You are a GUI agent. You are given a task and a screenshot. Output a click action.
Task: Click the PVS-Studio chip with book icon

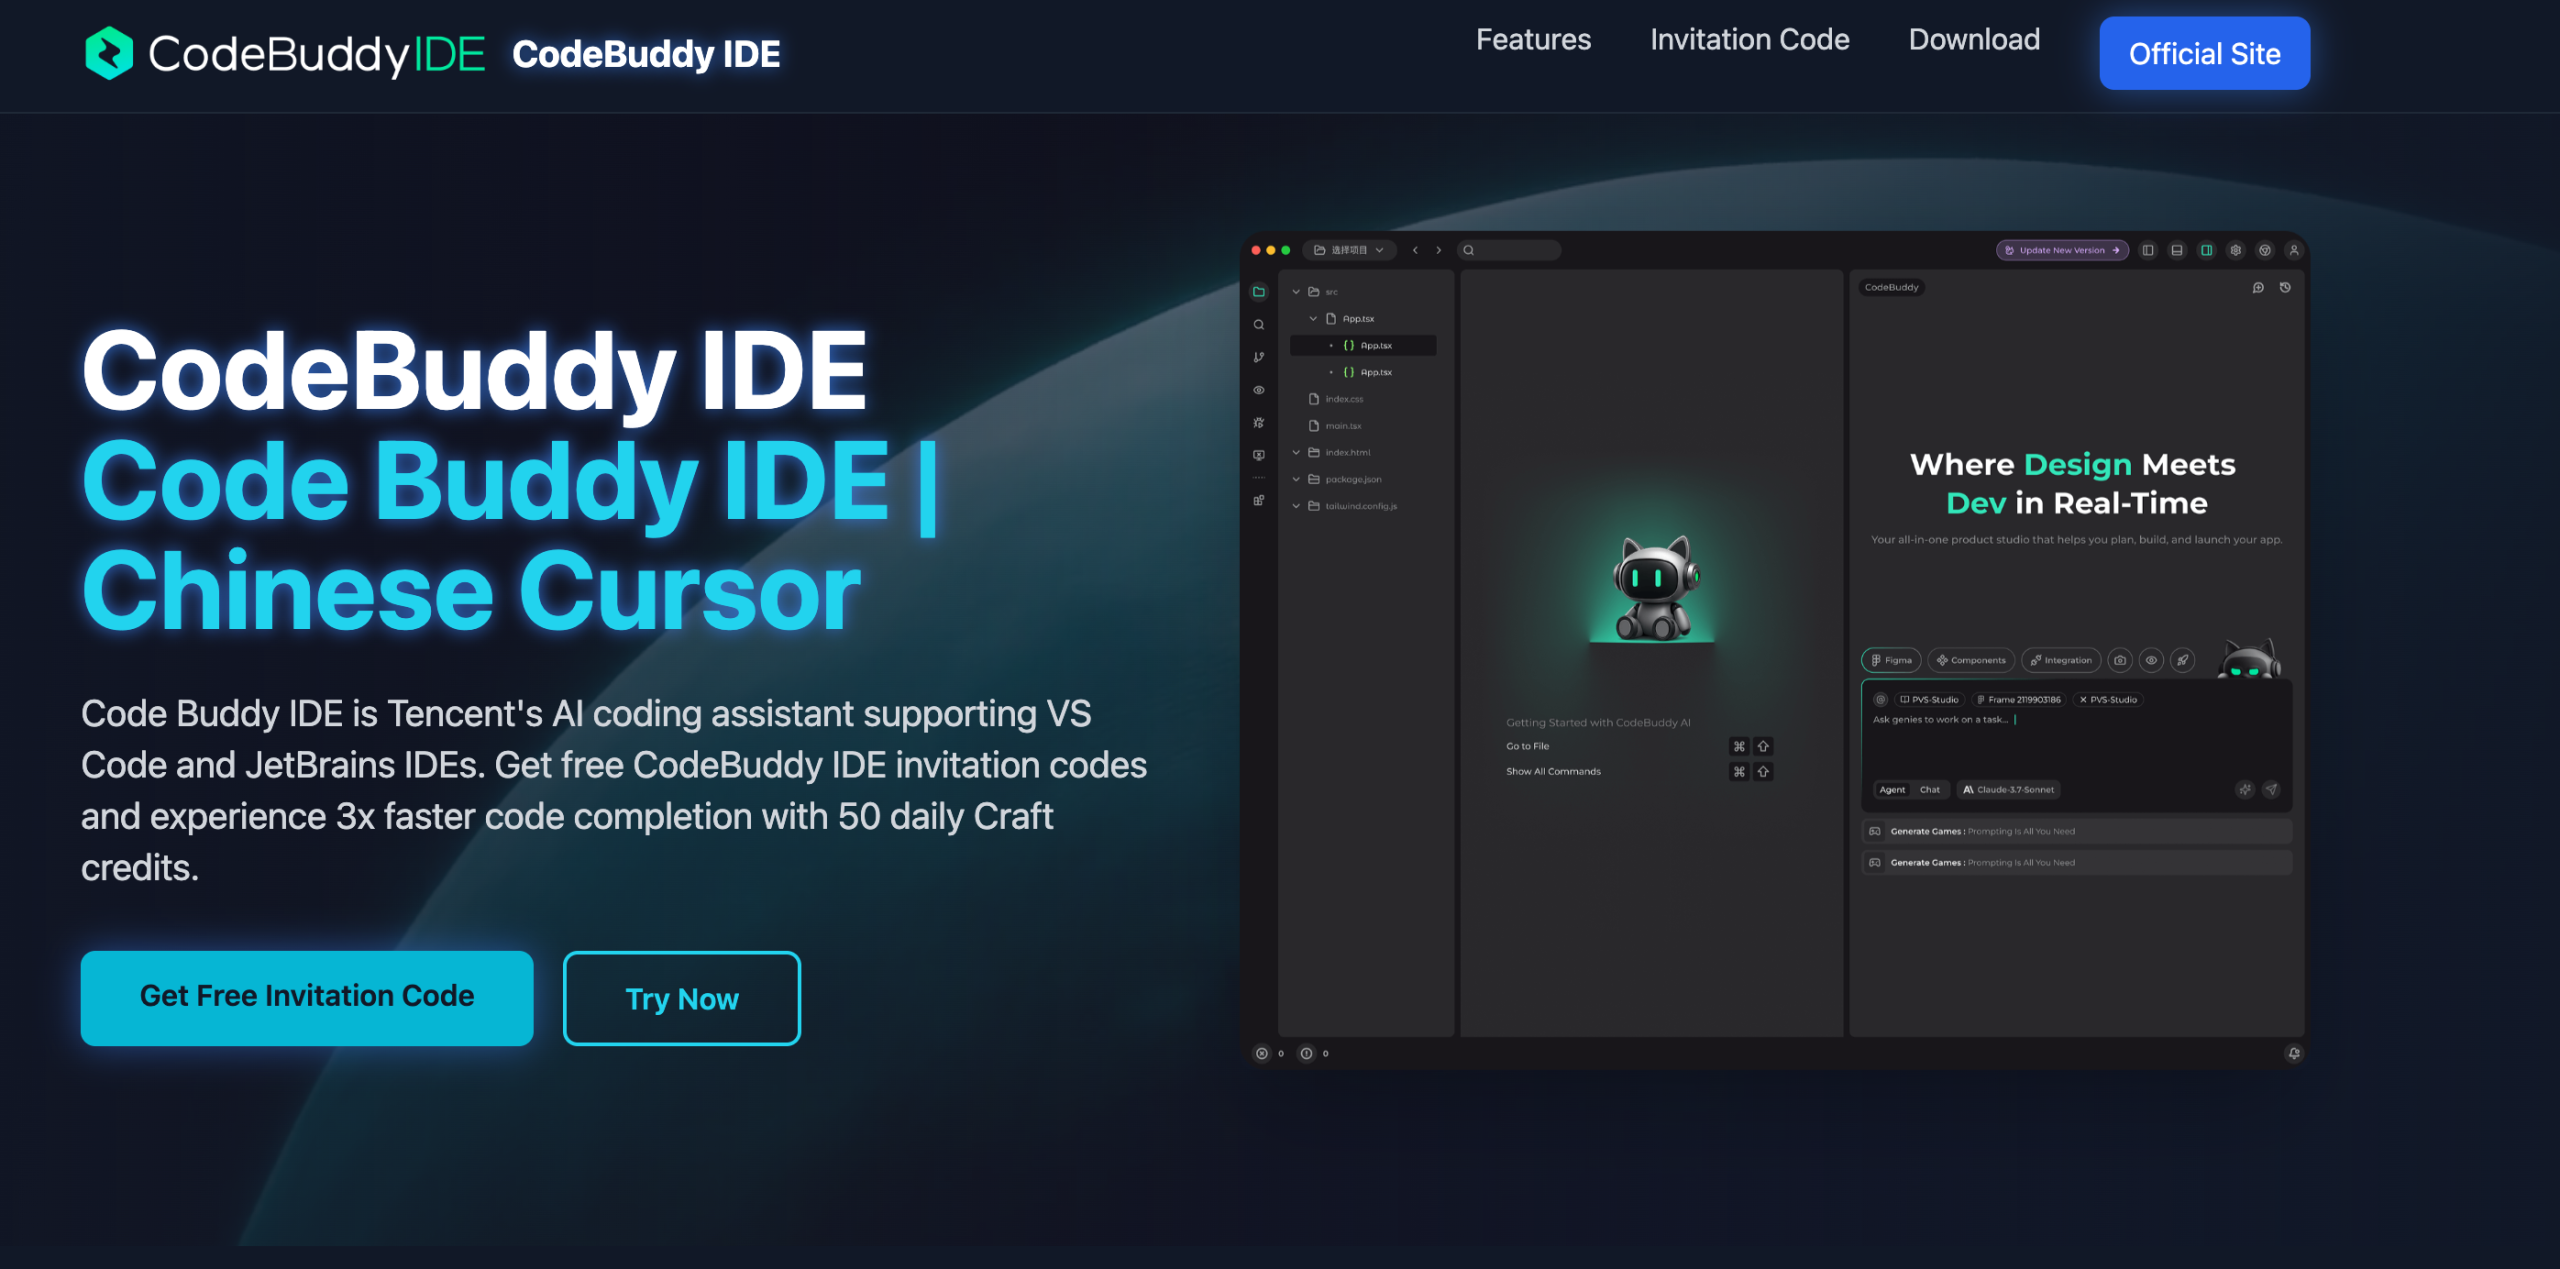point(1929,700)
